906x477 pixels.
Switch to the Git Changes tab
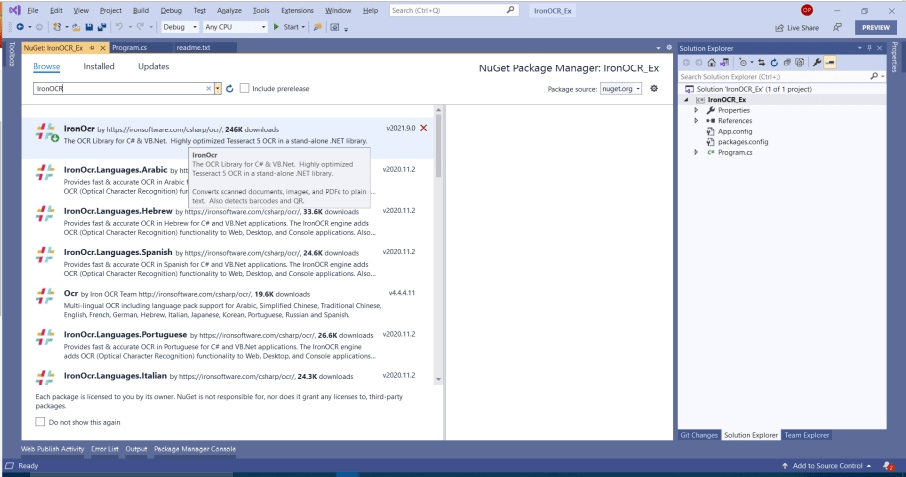[699, 435]
